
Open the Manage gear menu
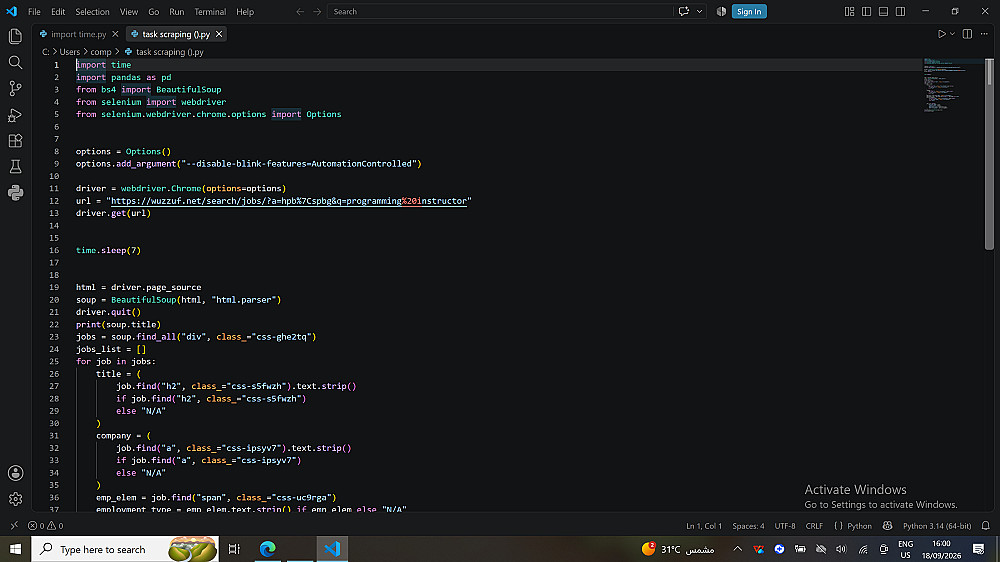(x=15, y=499)
